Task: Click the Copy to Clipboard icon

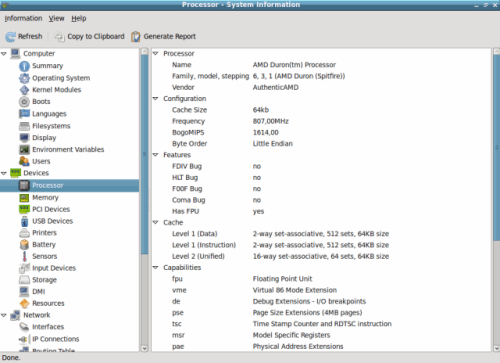Action: tap(59, 36)
